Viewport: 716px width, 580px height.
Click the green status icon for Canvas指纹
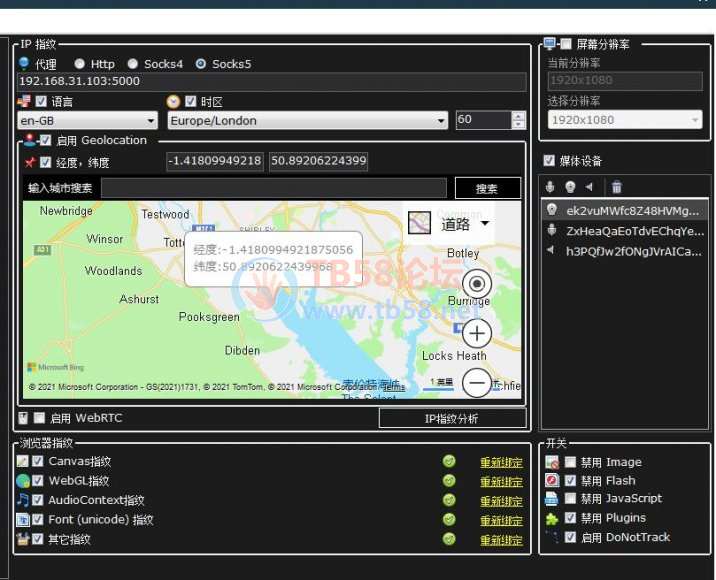click(449, 461)
